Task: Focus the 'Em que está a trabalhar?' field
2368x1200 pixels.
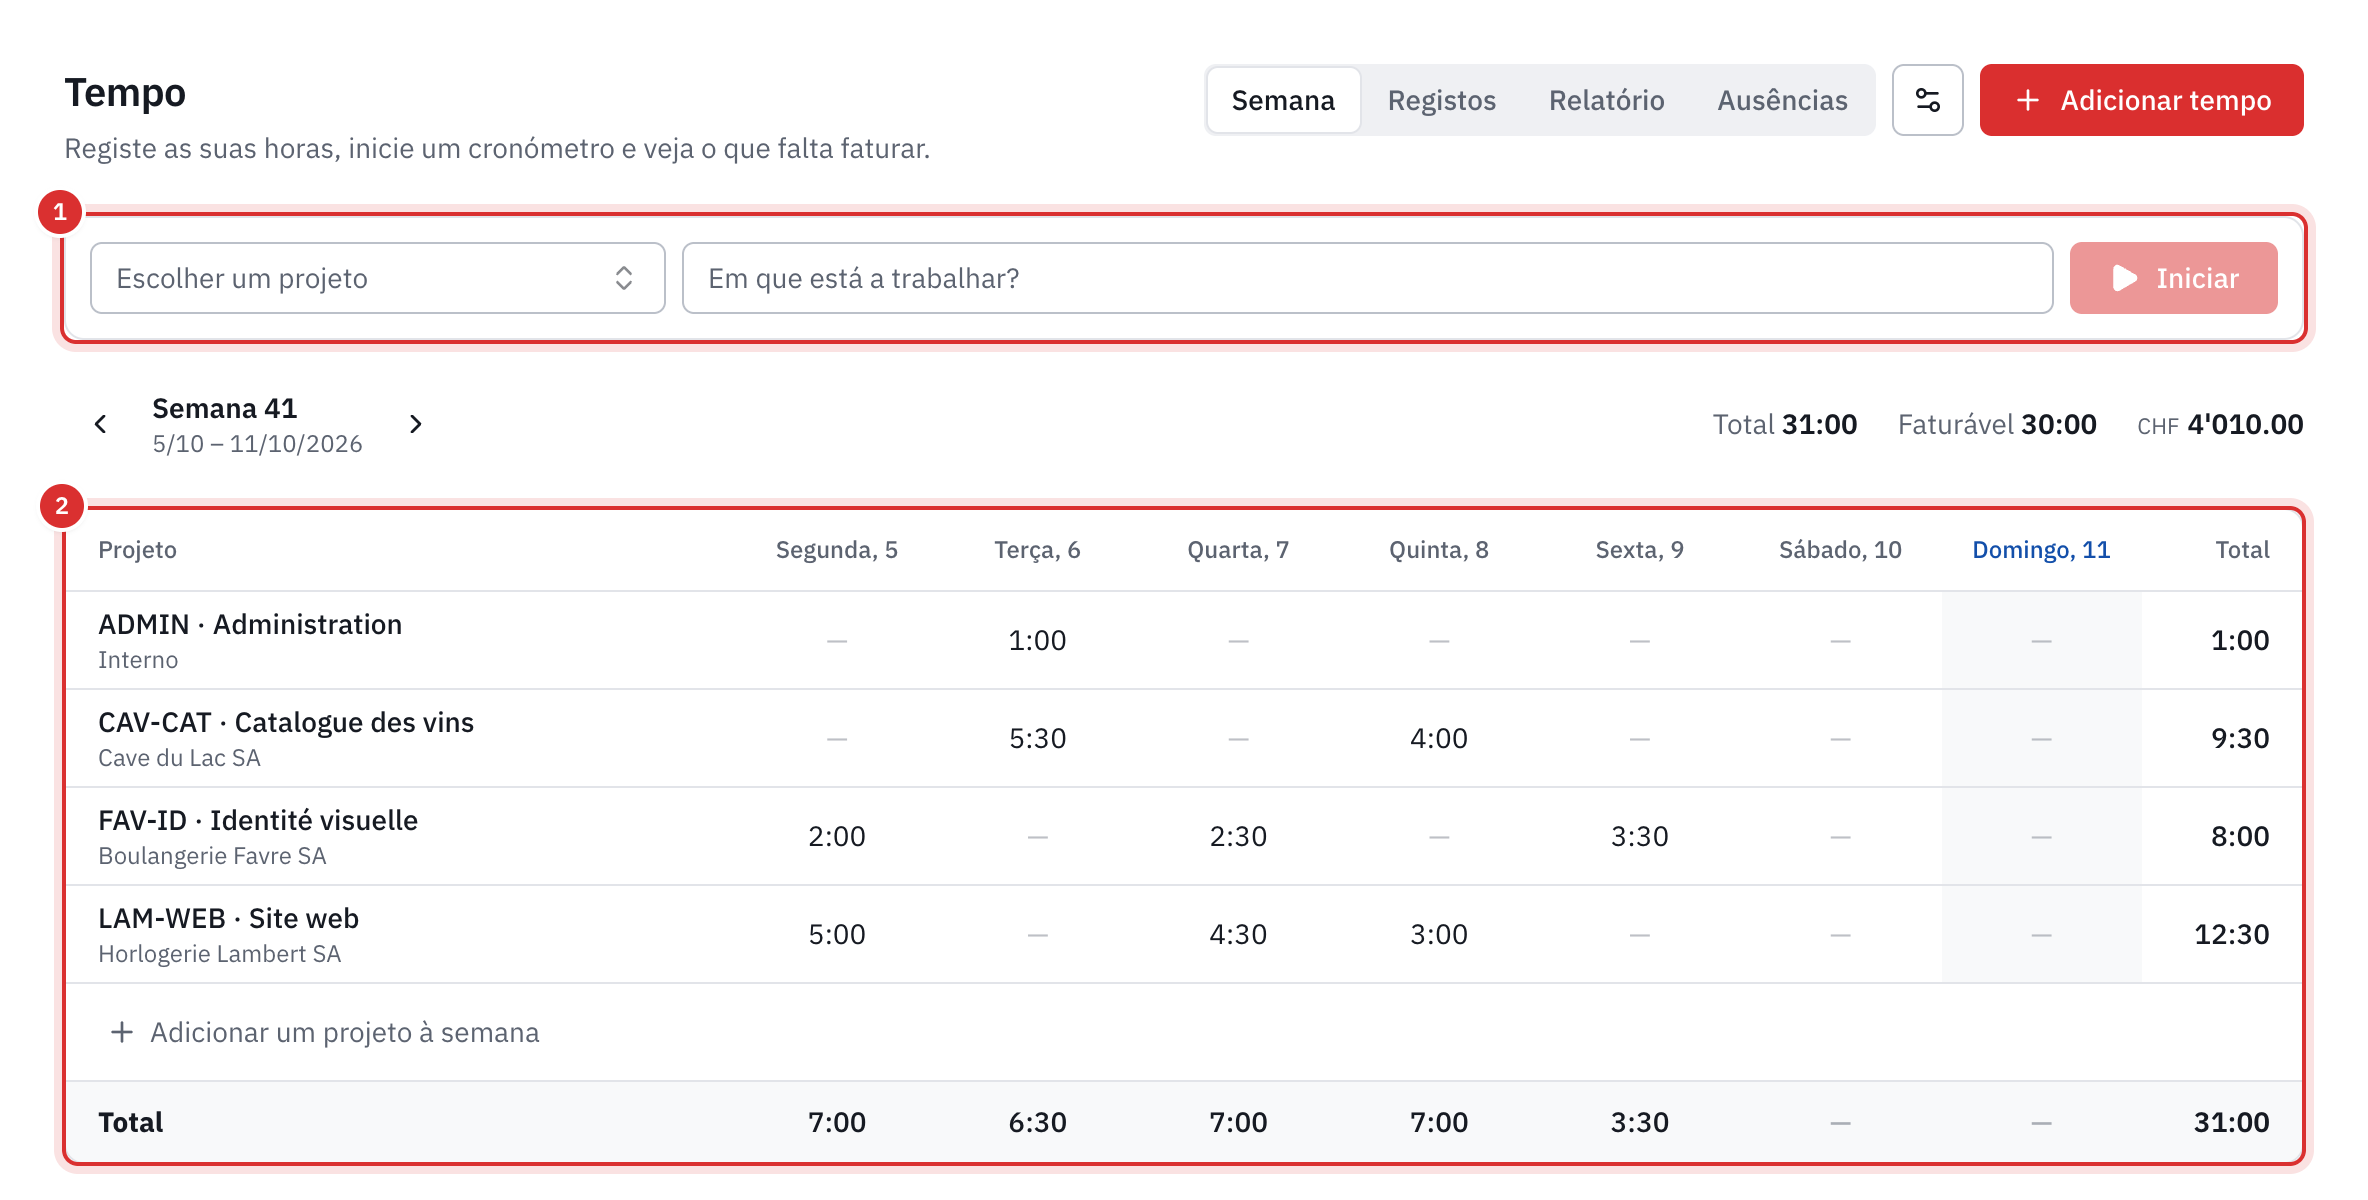Action: click(x=1367, y=278)
